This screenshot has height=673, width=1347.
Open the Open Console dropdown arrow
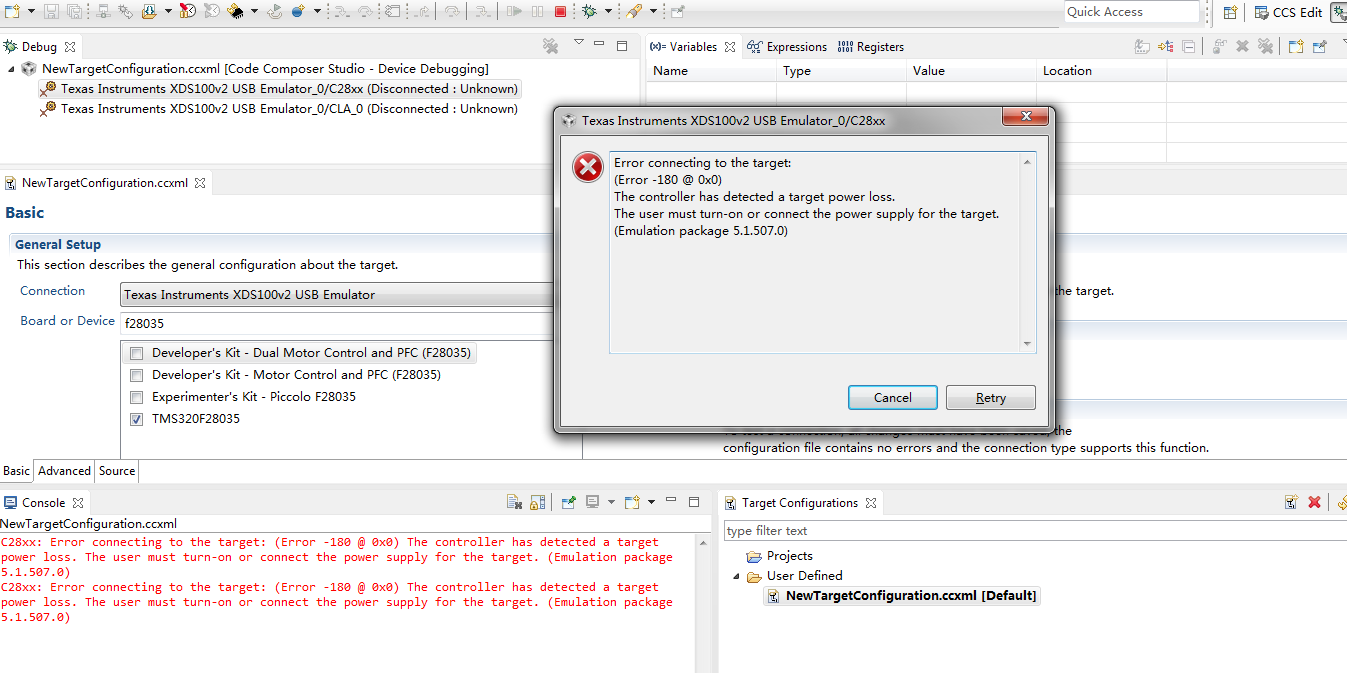651,502
